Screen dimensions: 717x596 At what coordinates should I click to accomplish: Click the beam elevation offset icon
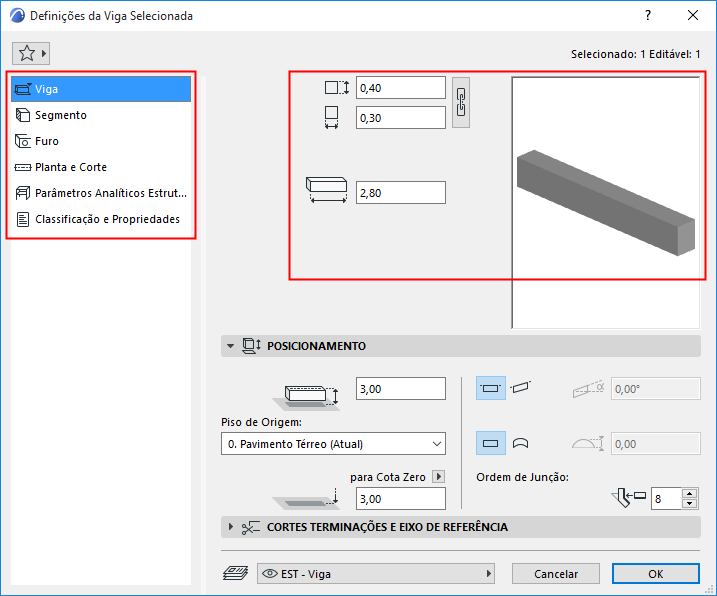[306, 396]
